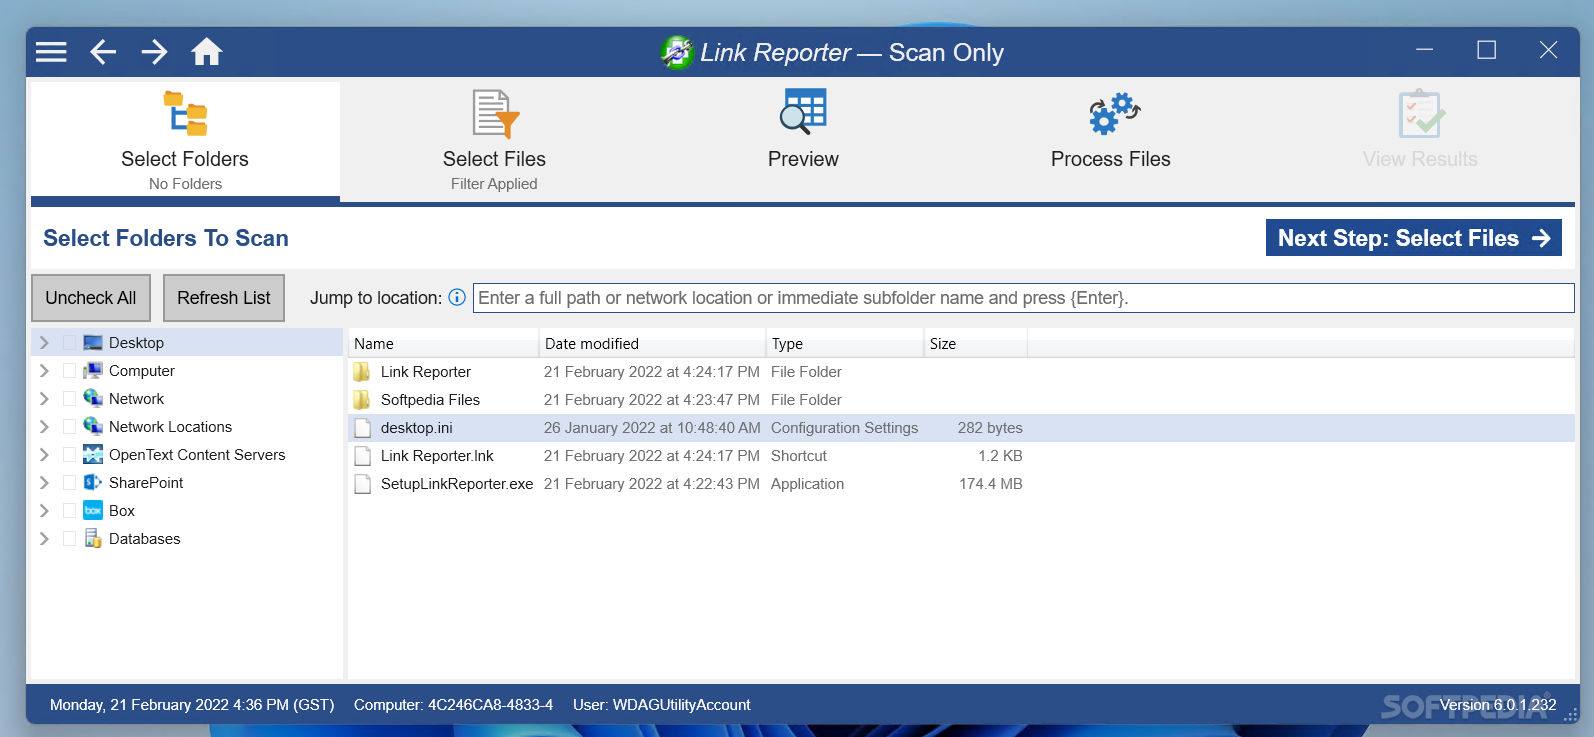
Task: Expand the Network tree node
Action: (44, 399)
